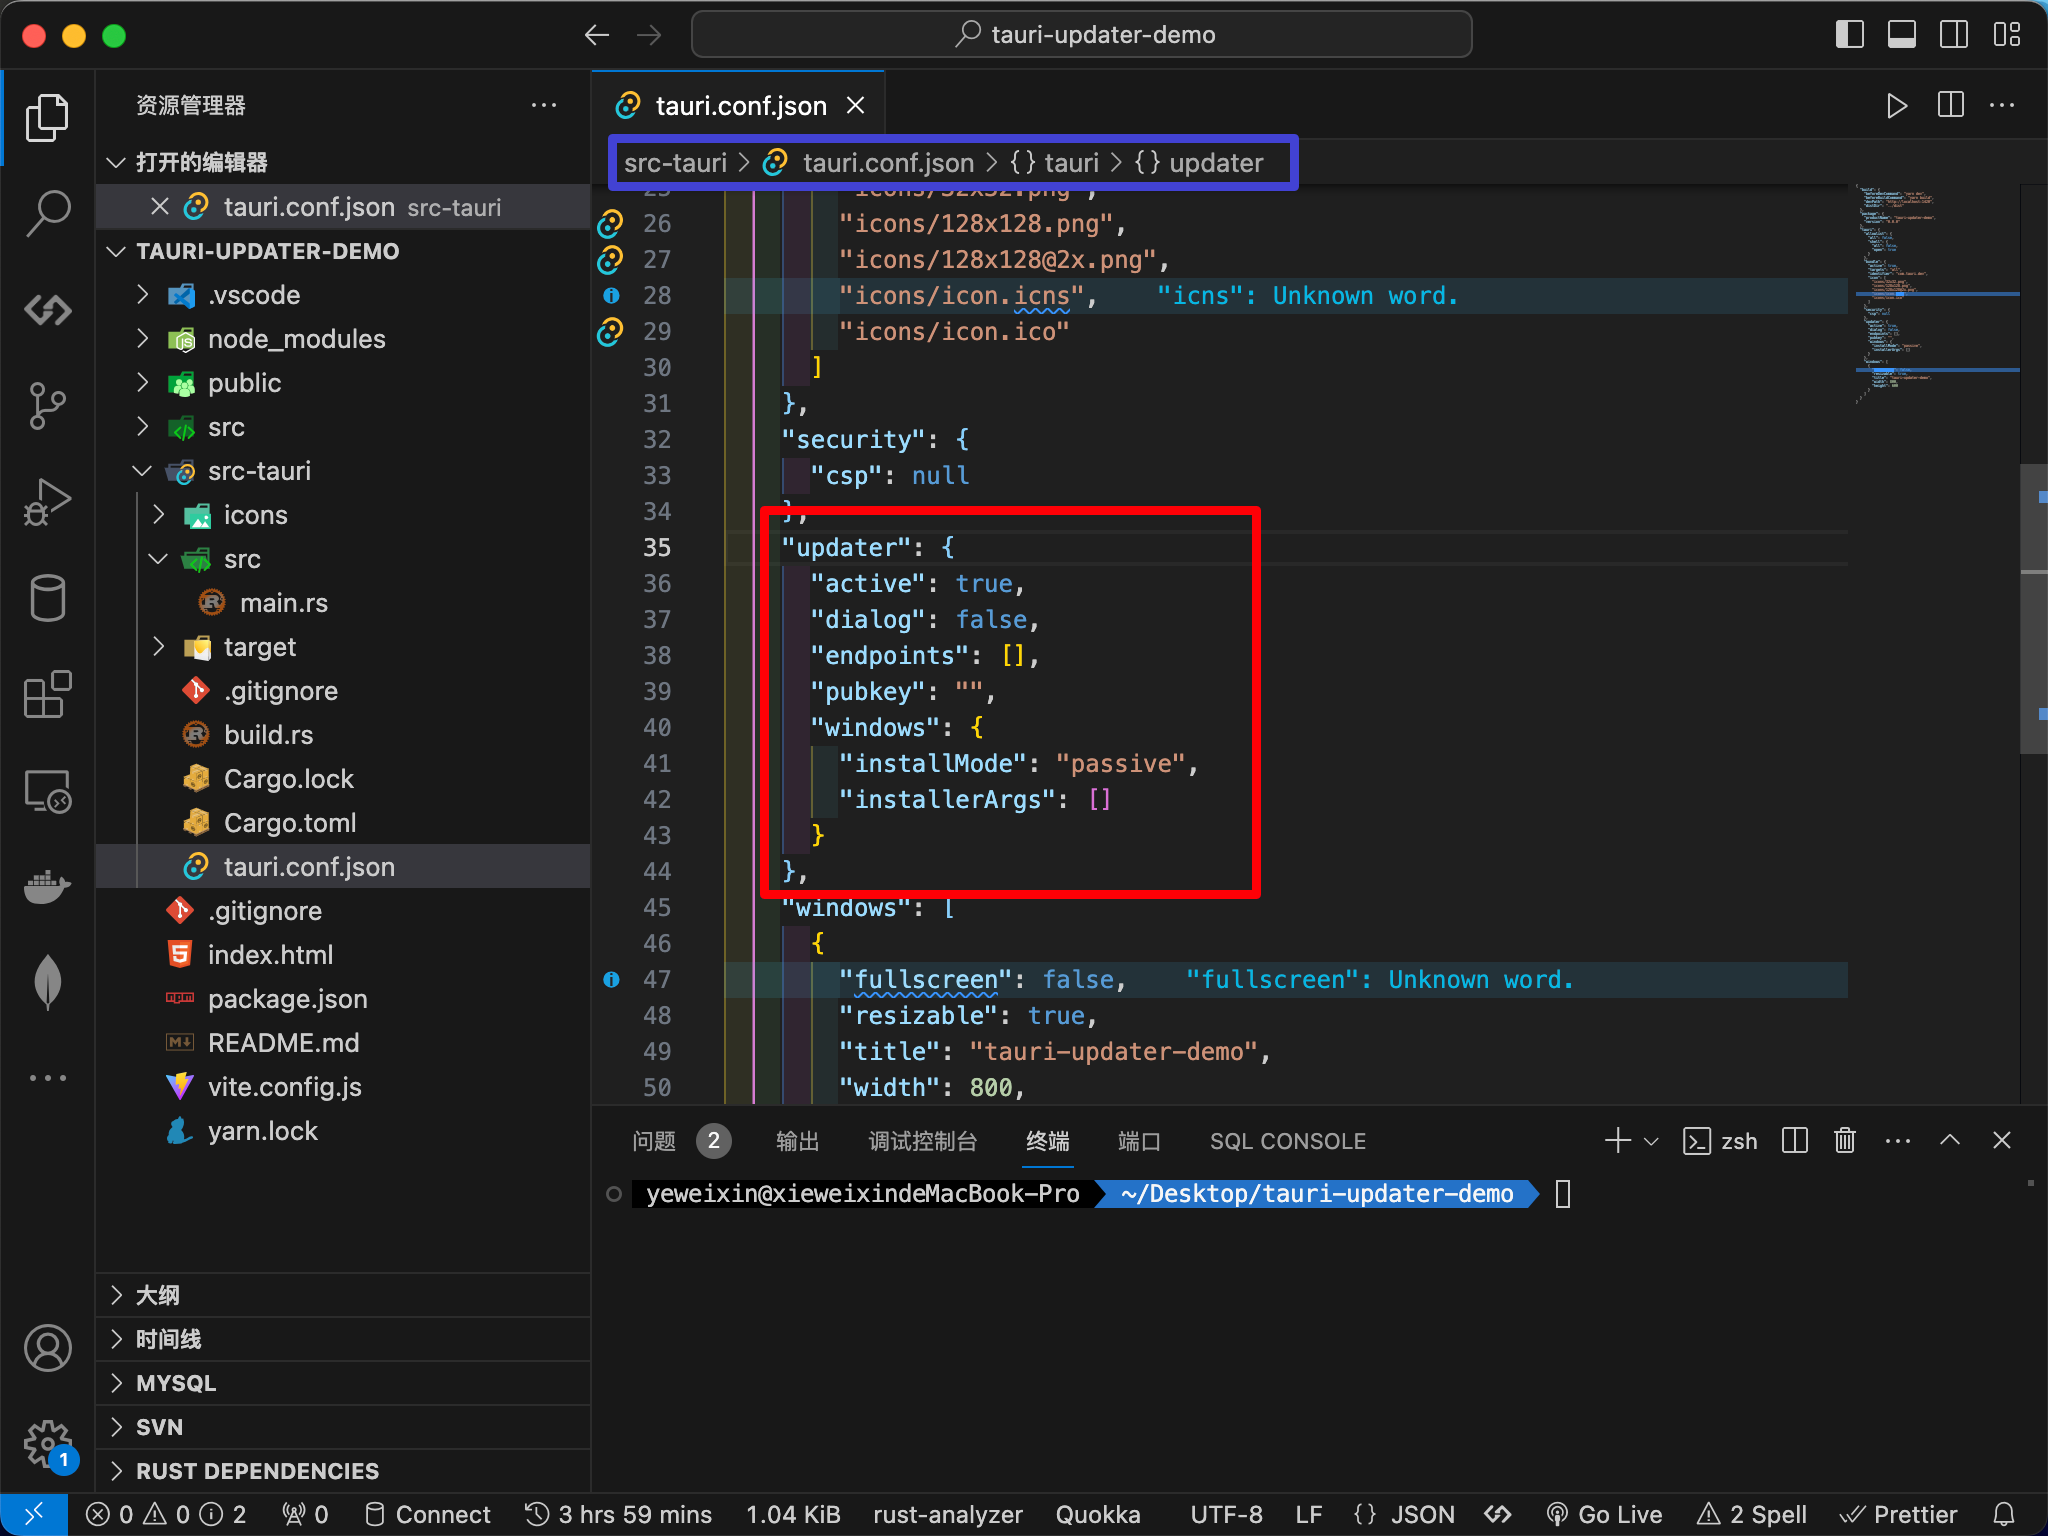Image resolution: width=2048 pixels, height=1536 pixels.
Task: Open the Manage settings gear
Action: click(x=47, y=1444)
